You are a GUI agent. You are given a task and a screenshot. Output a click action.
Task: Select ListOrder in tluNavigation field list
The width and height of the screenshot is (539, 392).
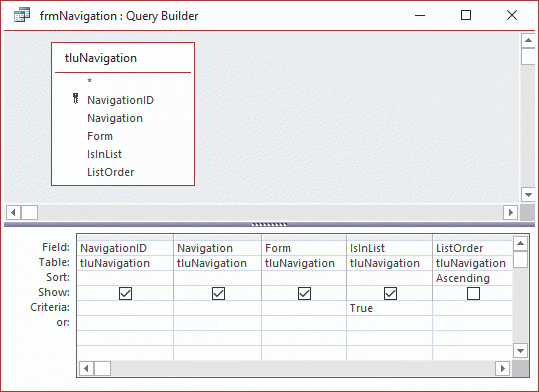(110, 172)
